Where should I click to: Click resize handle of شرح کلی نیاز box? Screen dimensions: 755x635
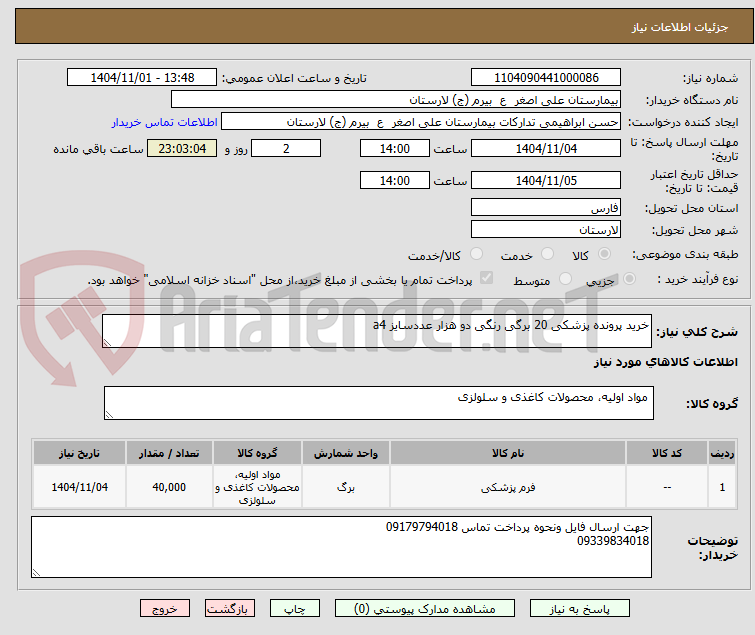(x=107, y=343)
